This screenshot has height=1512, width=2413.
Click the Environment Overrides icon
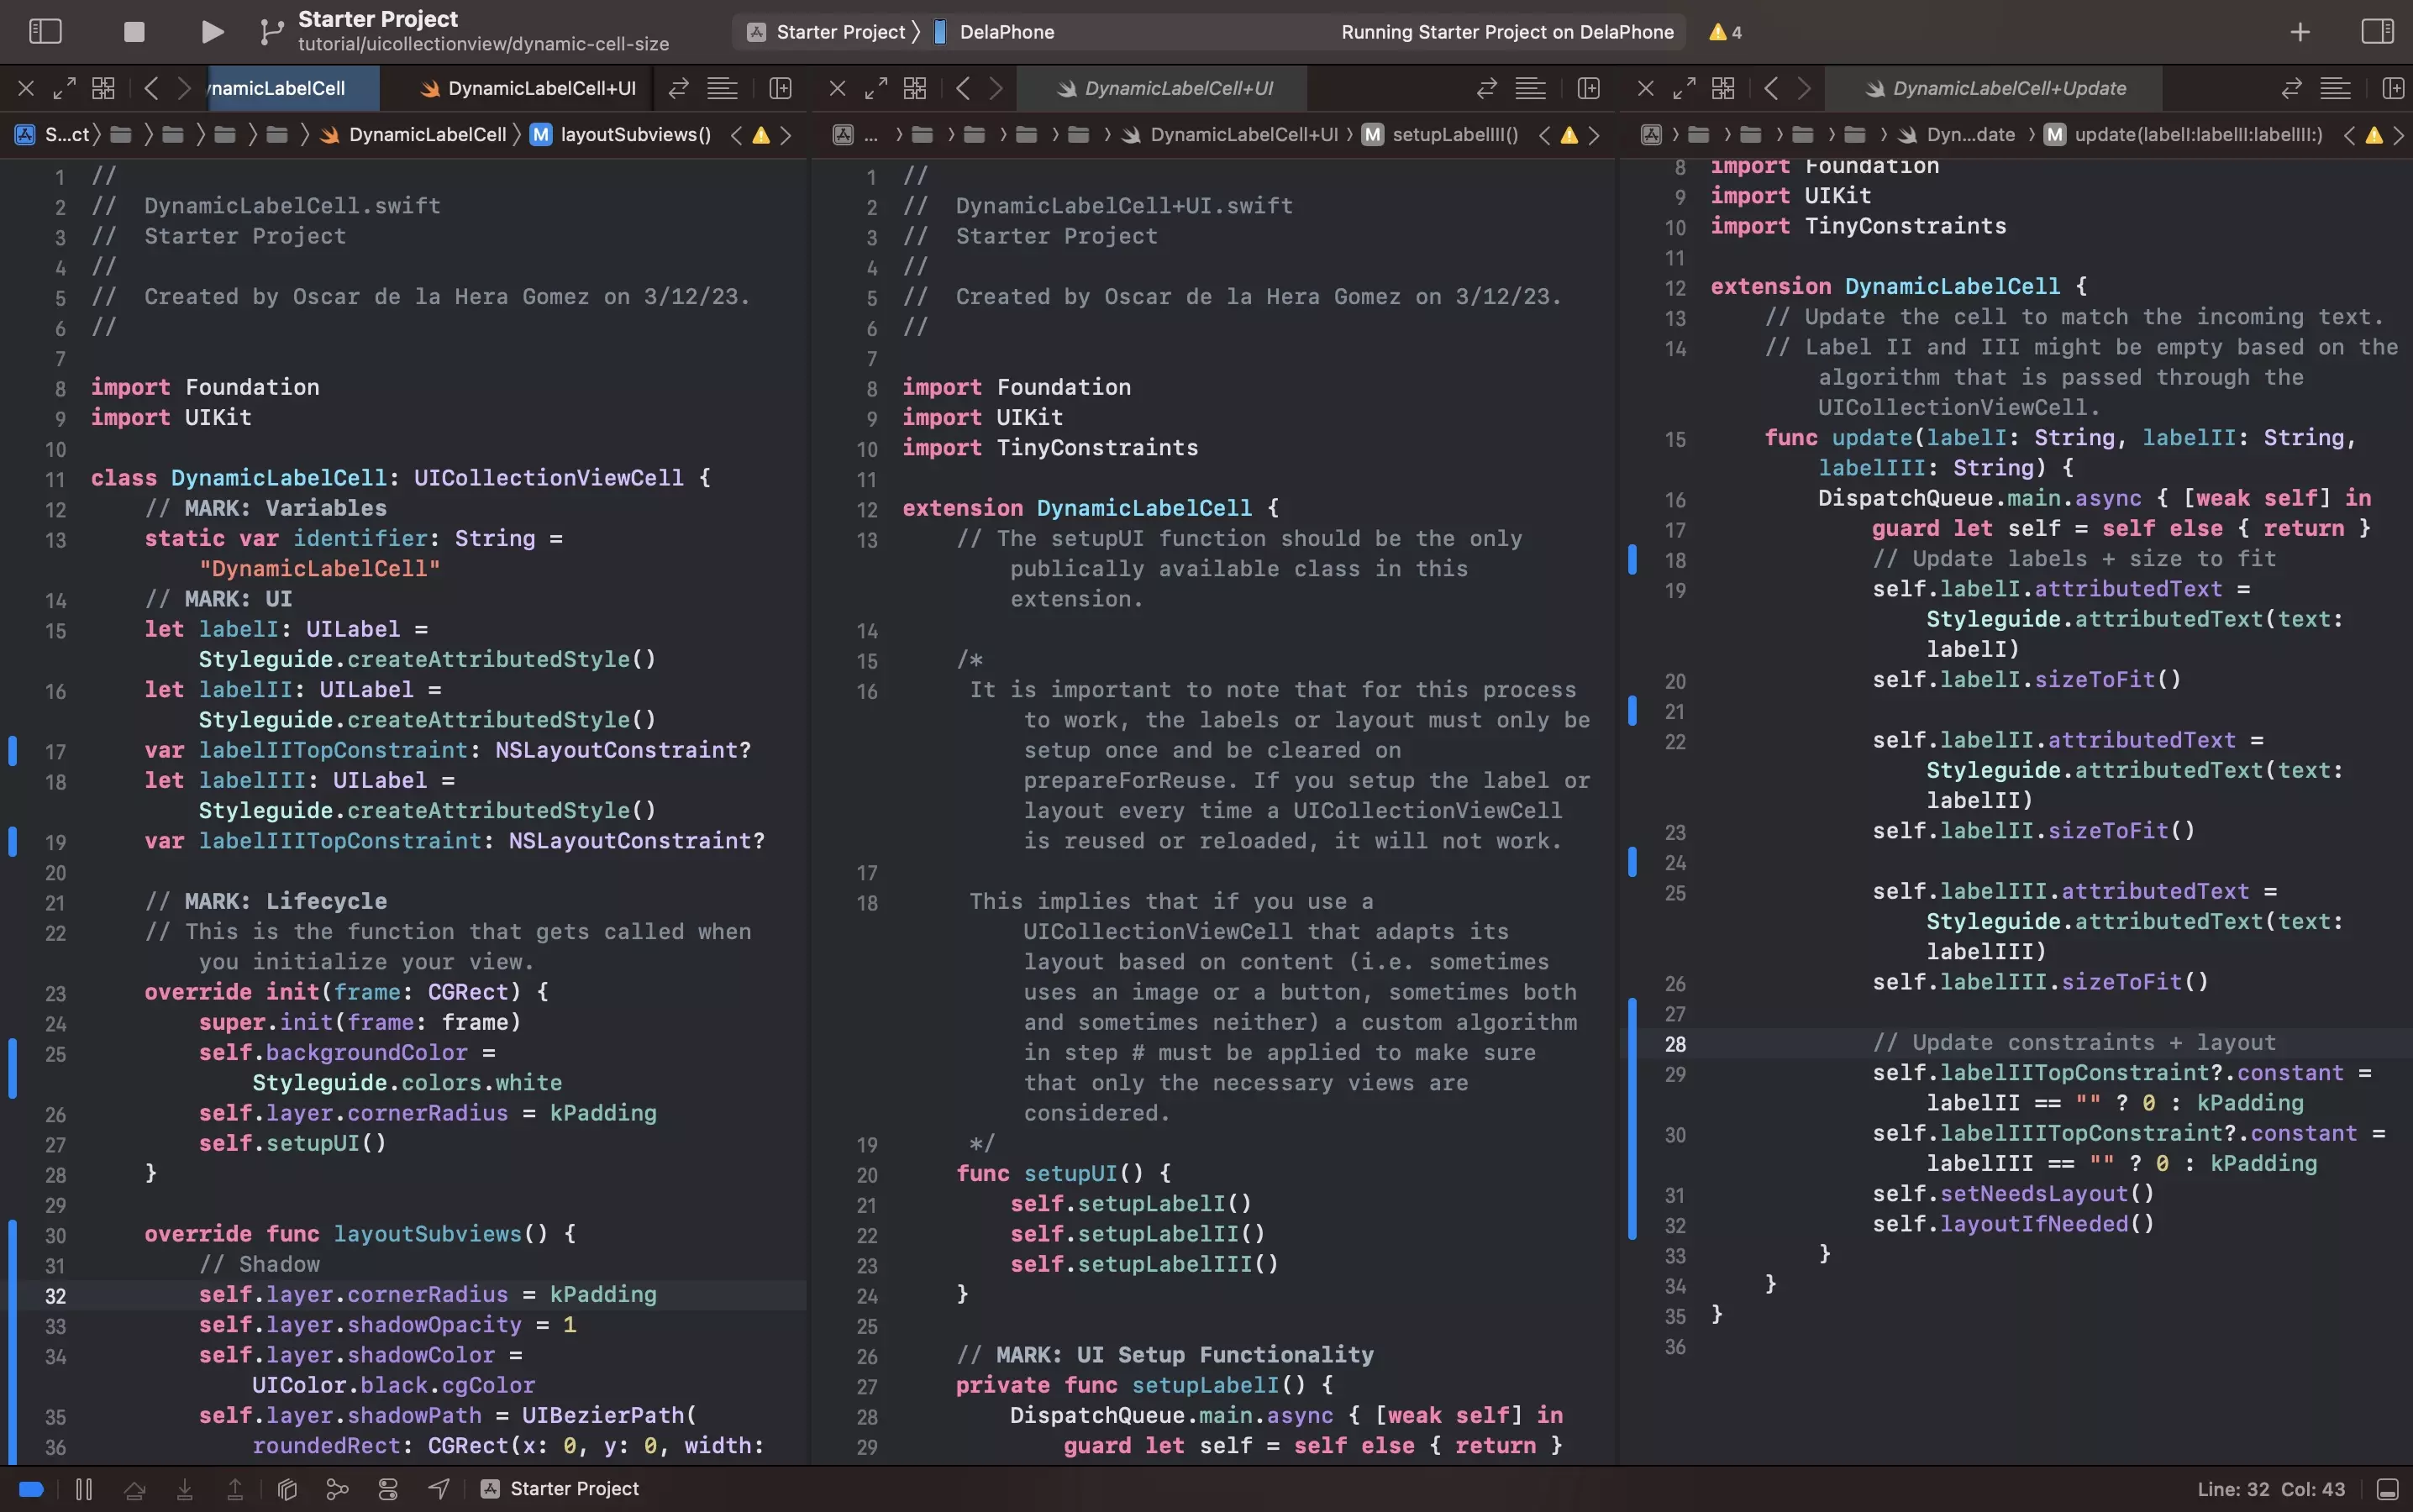tap(388, 1489)
